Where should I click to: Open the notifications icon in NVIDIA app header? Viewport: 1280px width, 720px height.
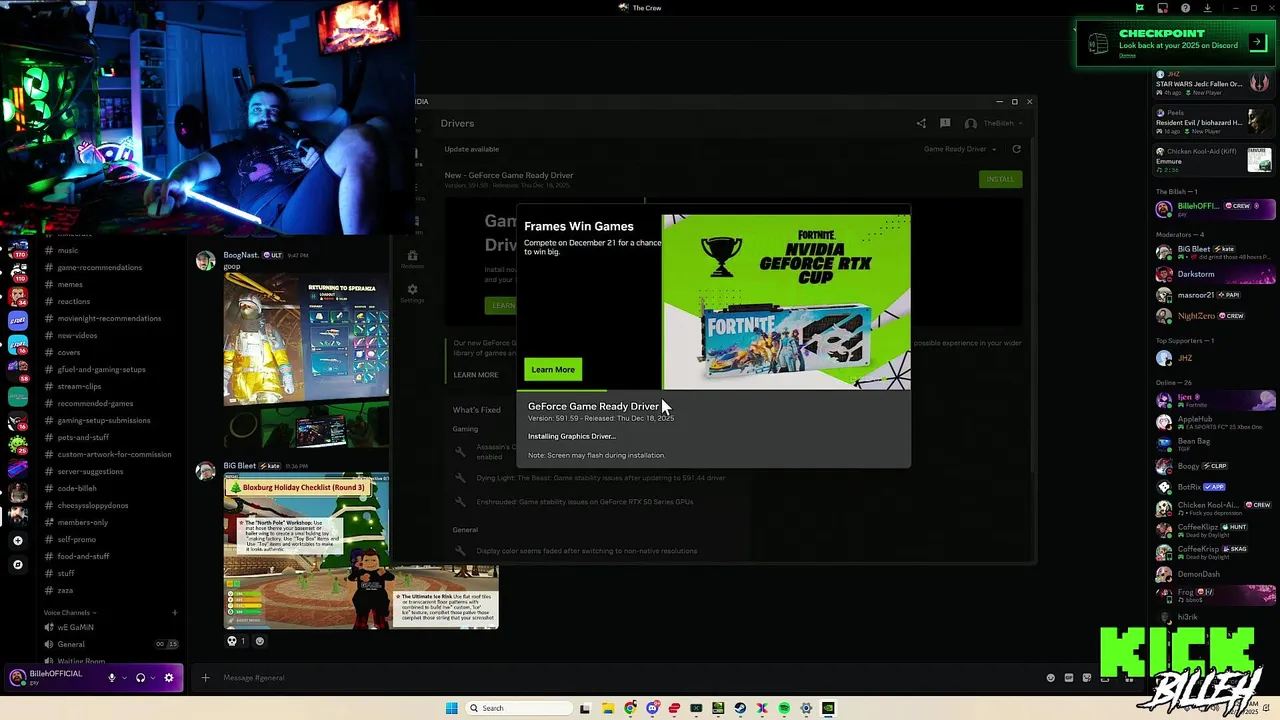[x=945, y=123]
